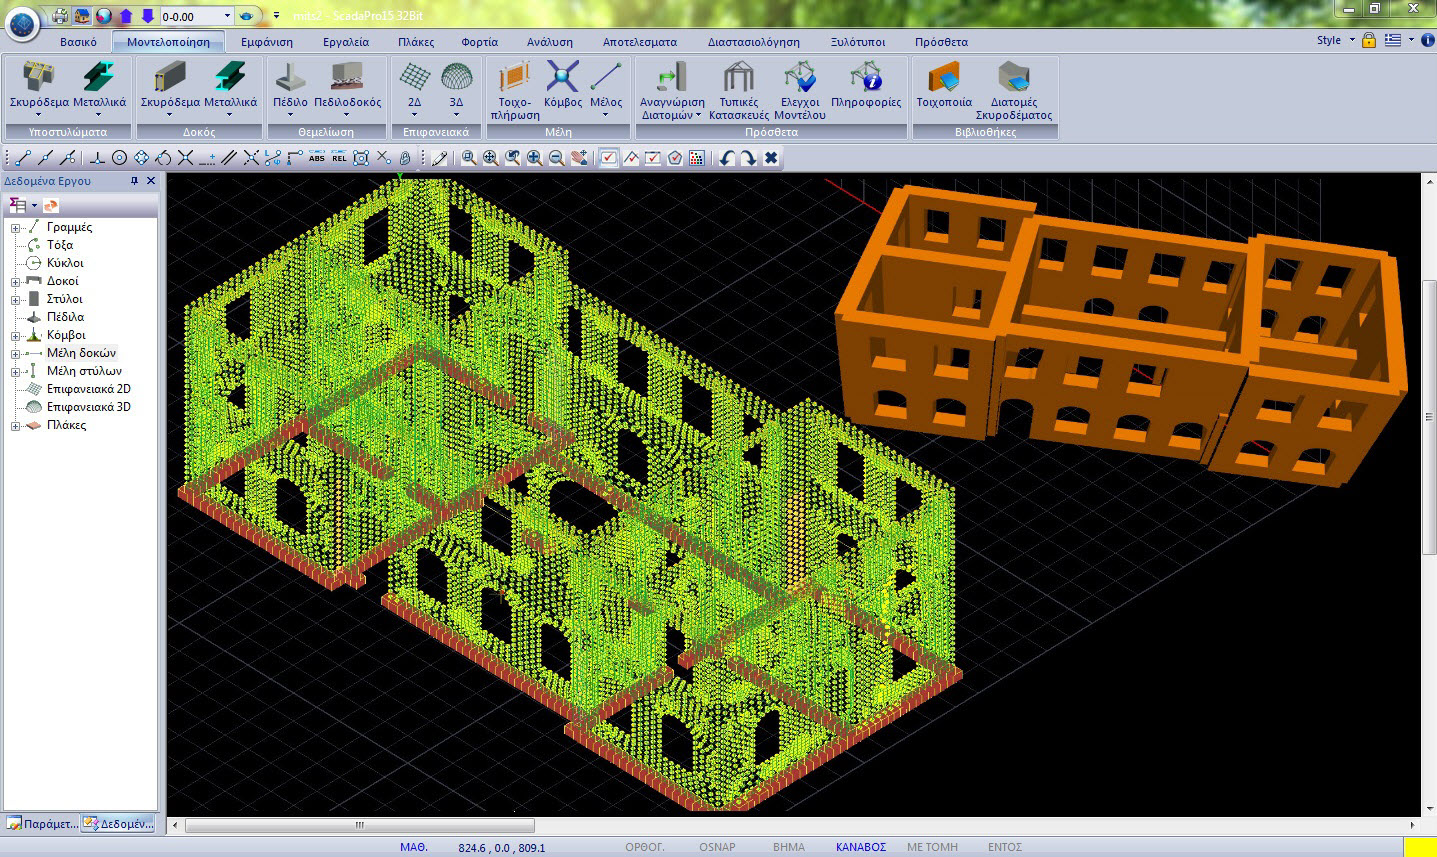Toggle the second red checkmark box icon

point(653,158)
